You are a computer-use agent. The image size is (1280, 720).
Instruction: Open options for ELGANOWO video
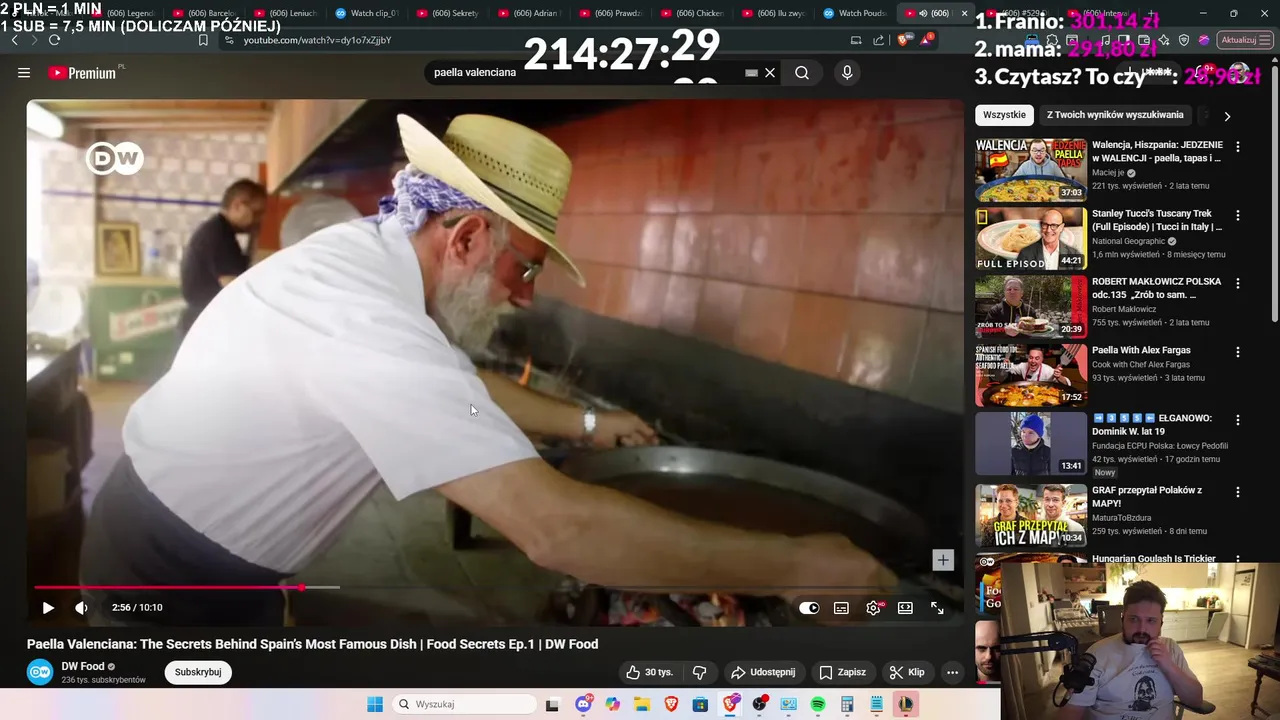click(1238, 420)
